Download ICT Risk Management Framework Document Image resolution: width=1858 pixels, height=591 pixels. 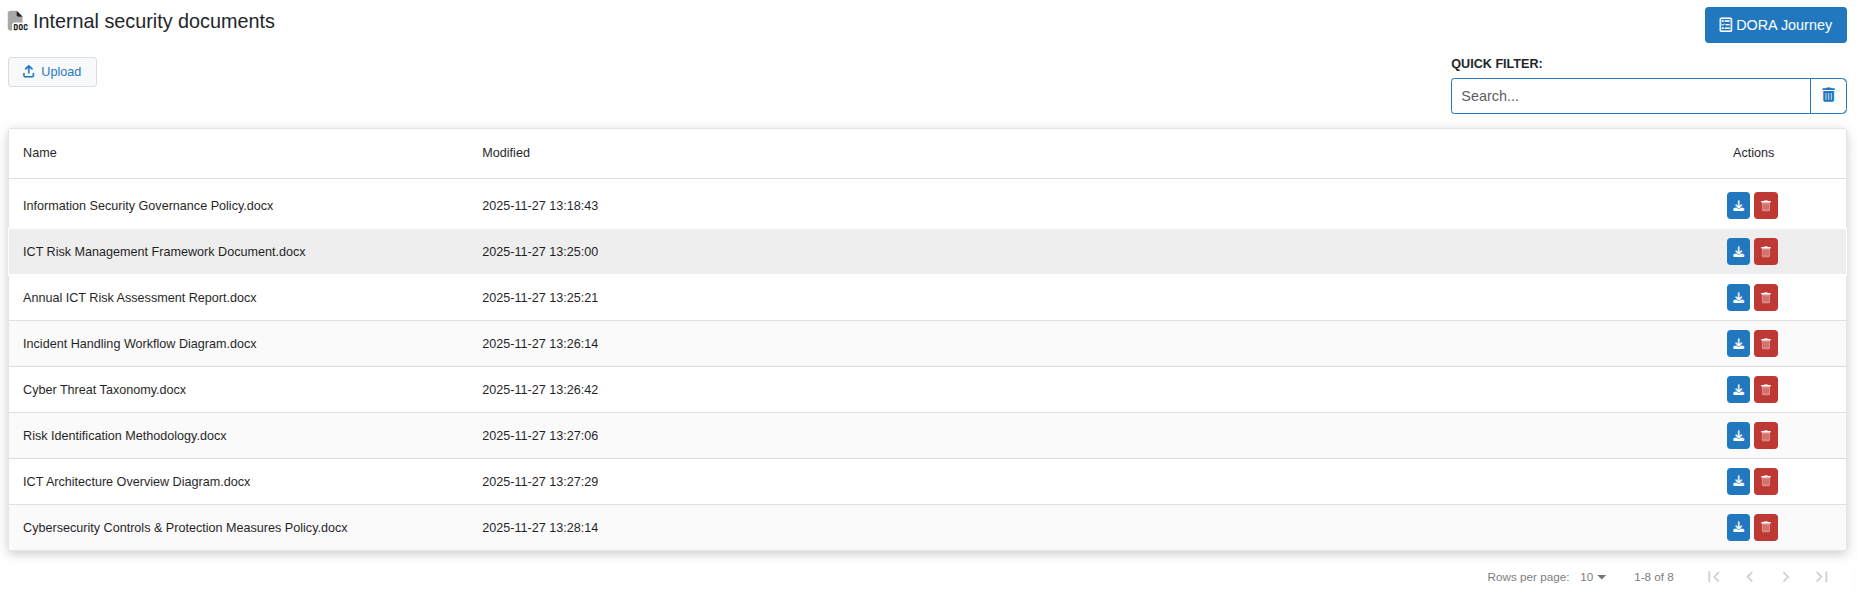[1738, 252]
